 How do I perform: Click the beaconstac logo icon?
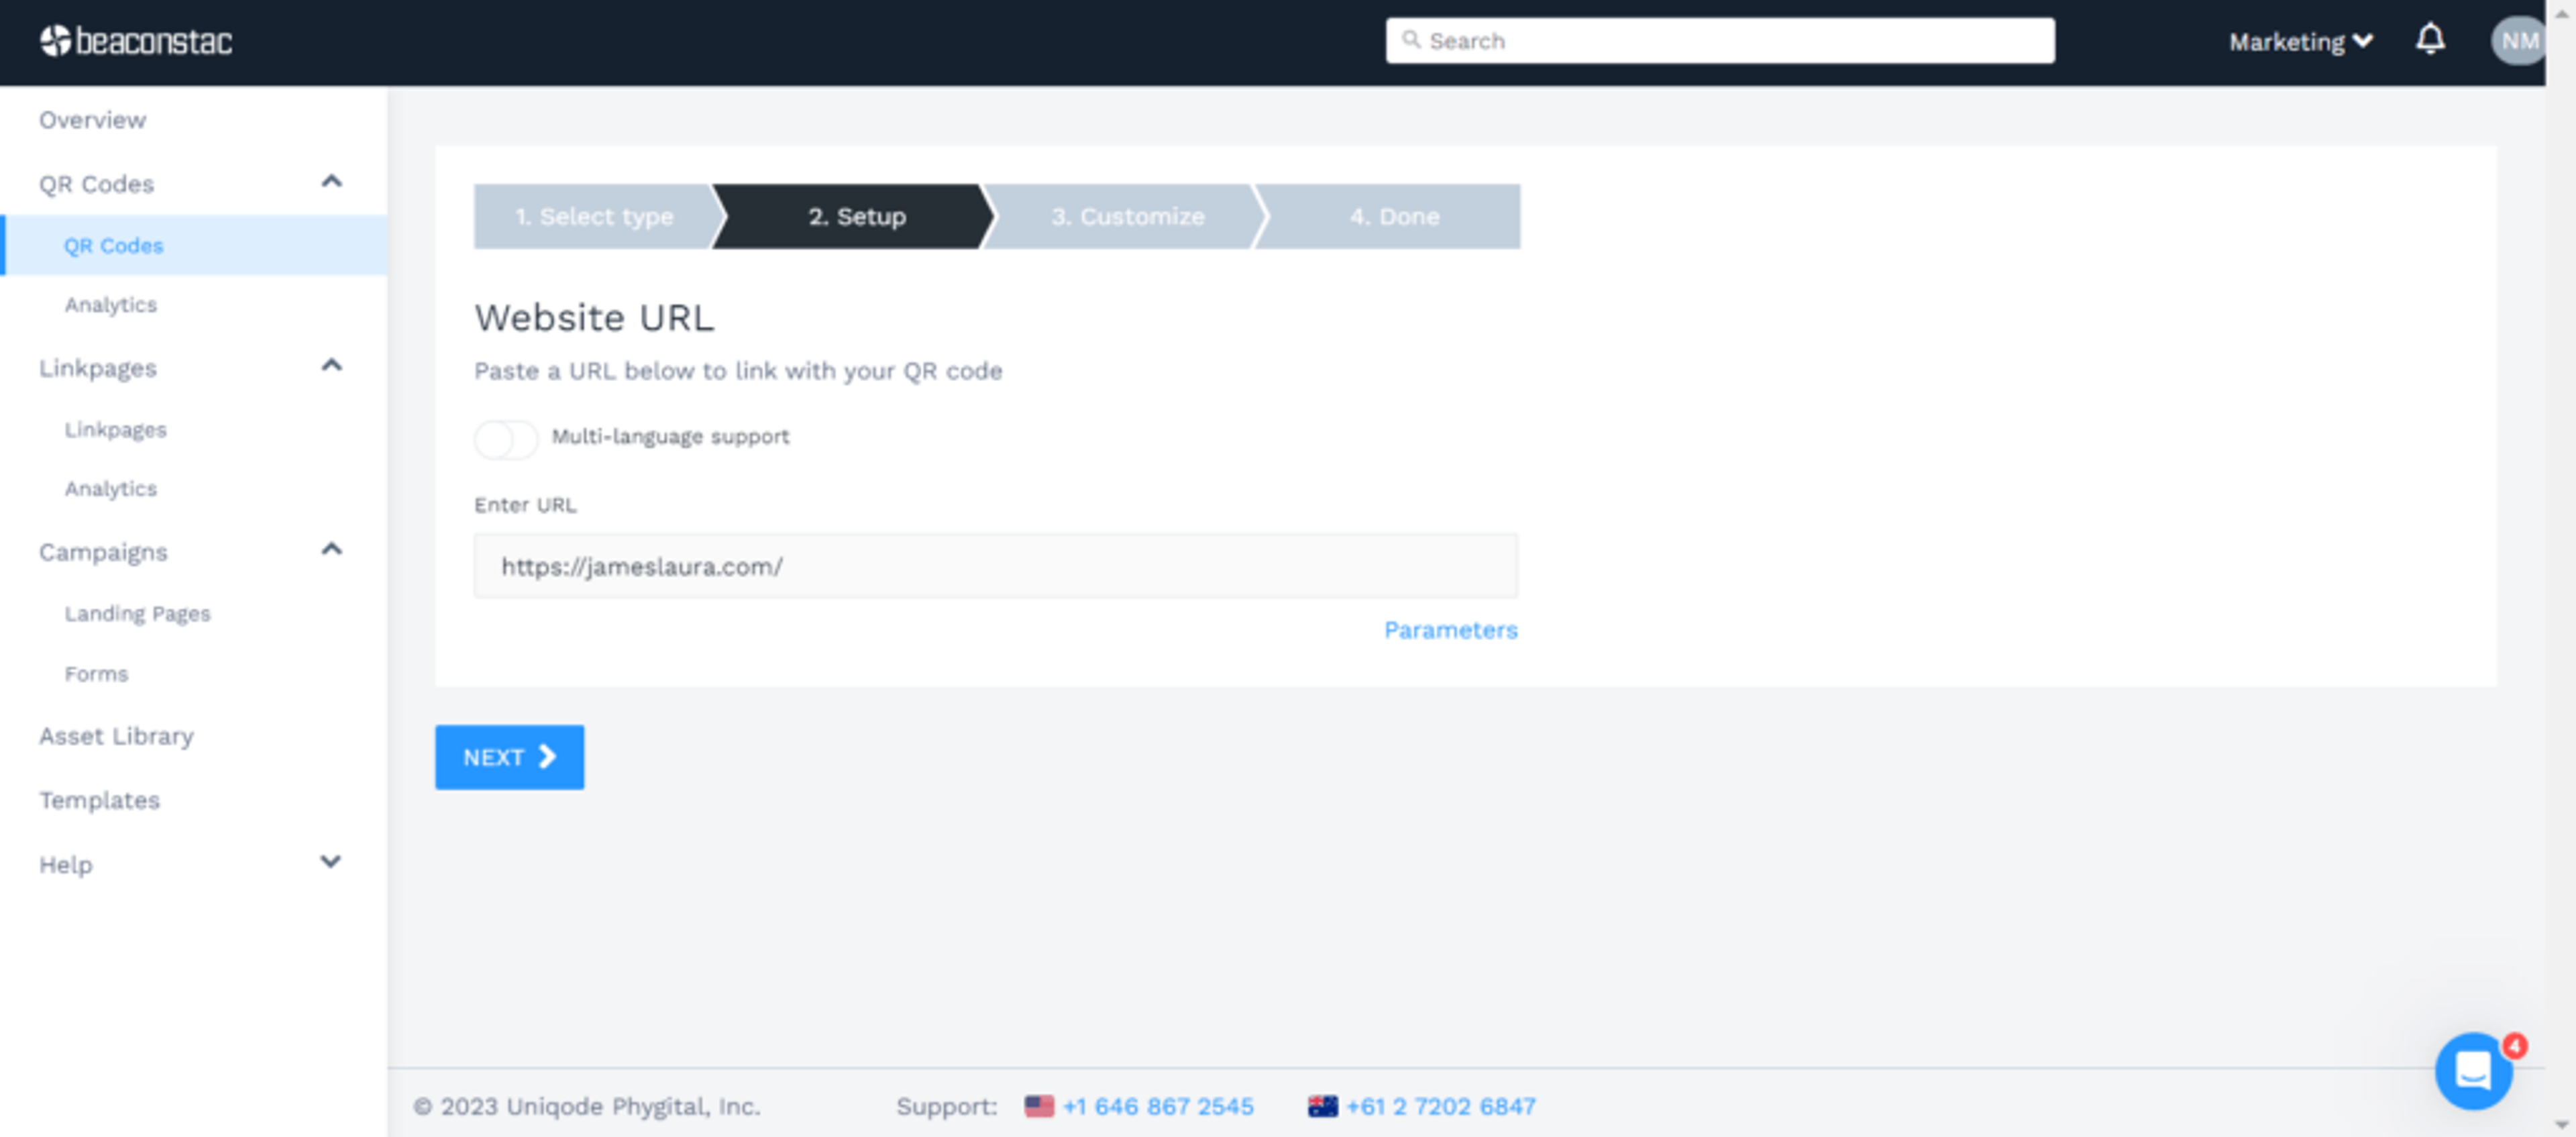[x=55, y=41]
